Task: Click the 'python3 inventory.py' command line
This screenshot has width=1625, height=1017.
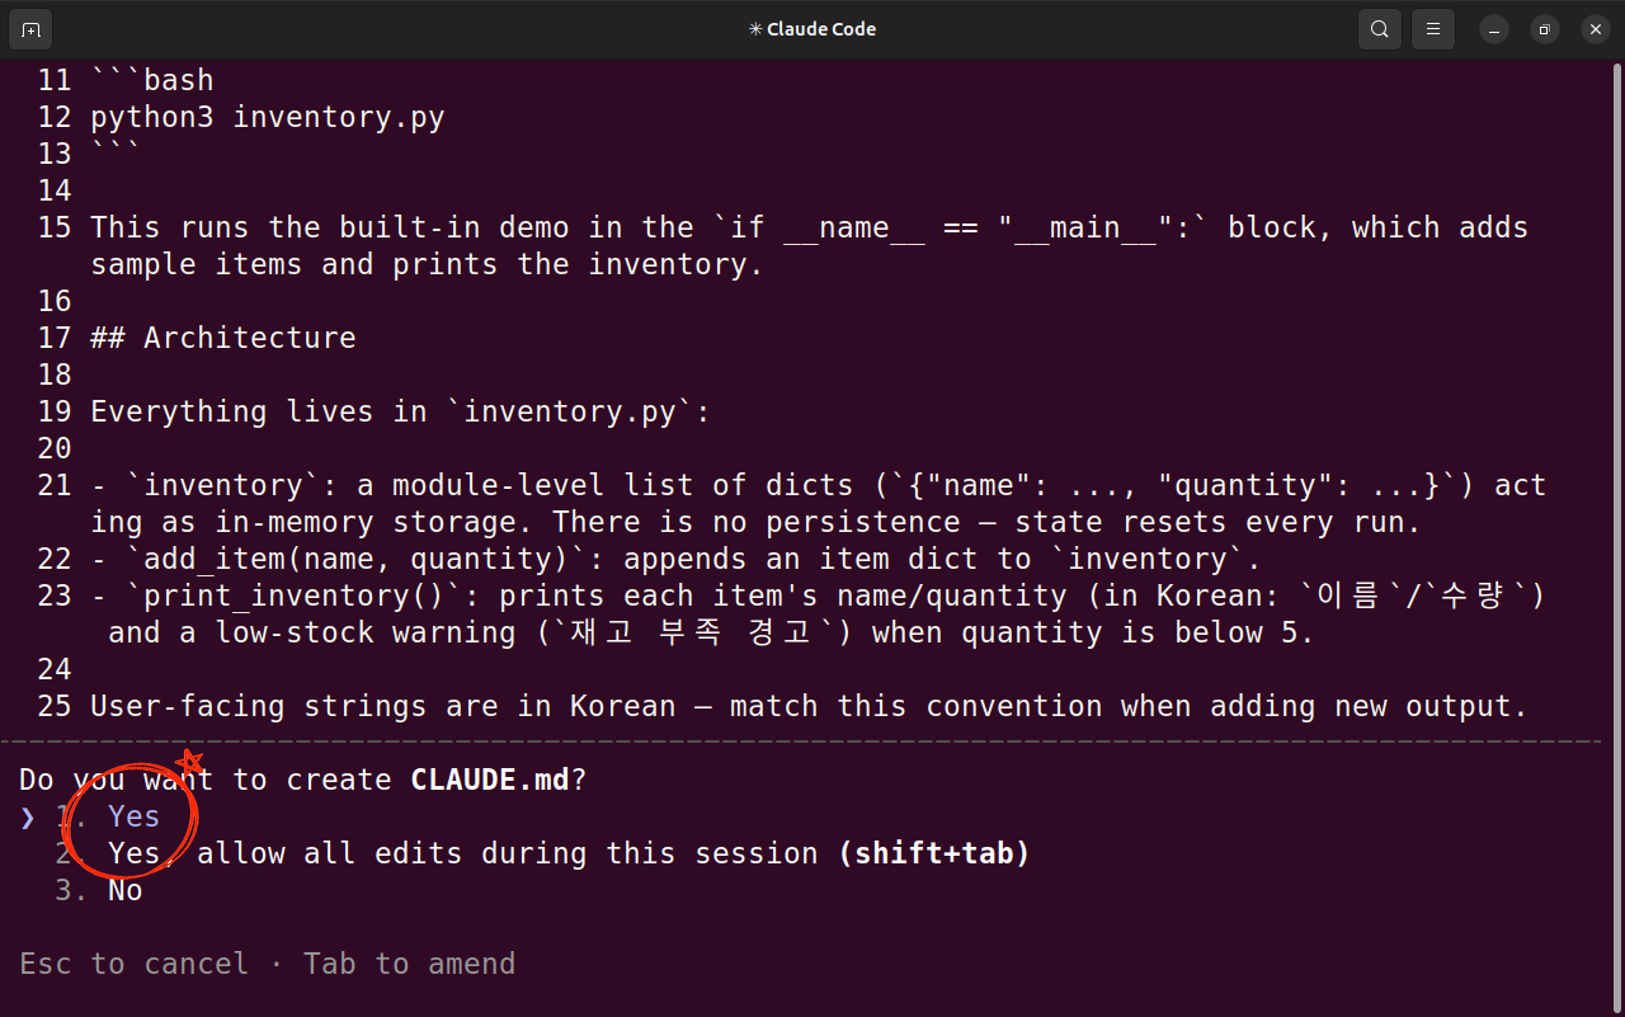Action: 268,117
